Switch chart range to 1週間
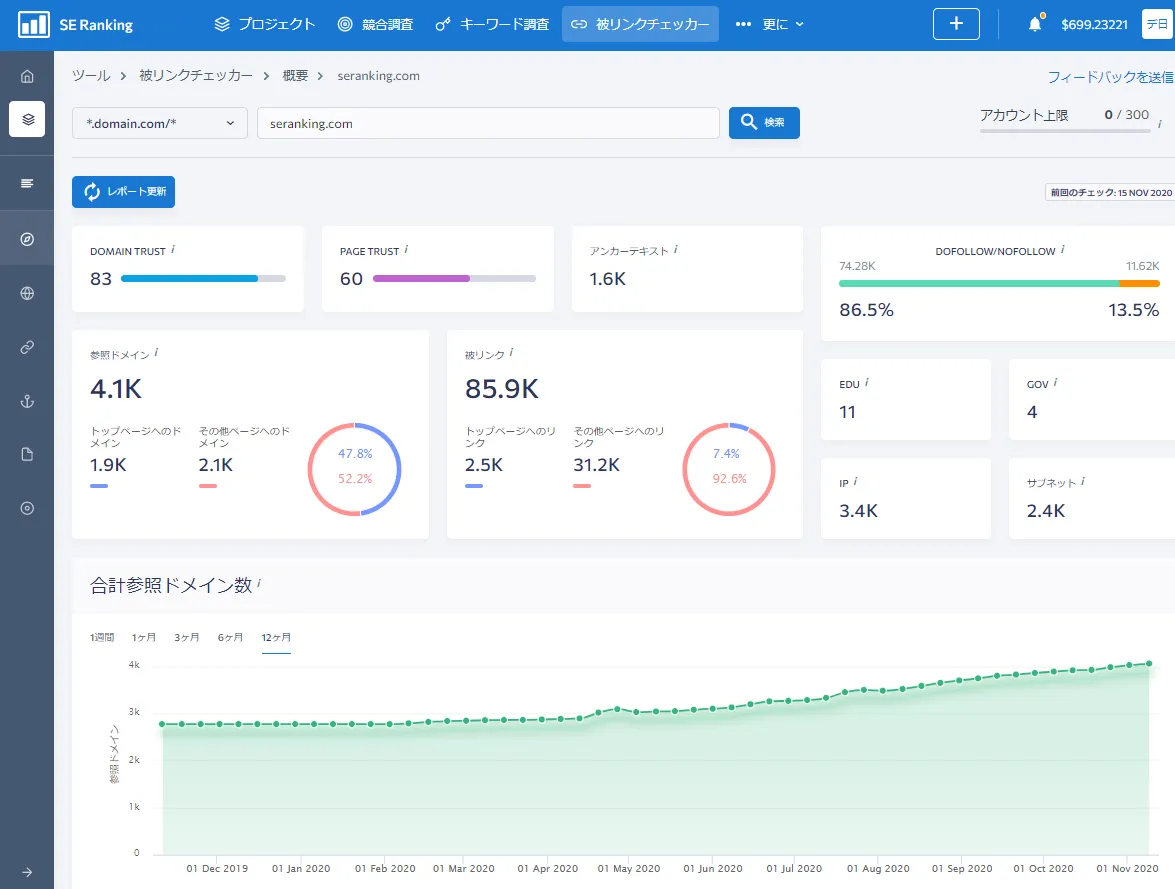The width and height of the screenshot is (1175, 889). [x=102, y=637]
